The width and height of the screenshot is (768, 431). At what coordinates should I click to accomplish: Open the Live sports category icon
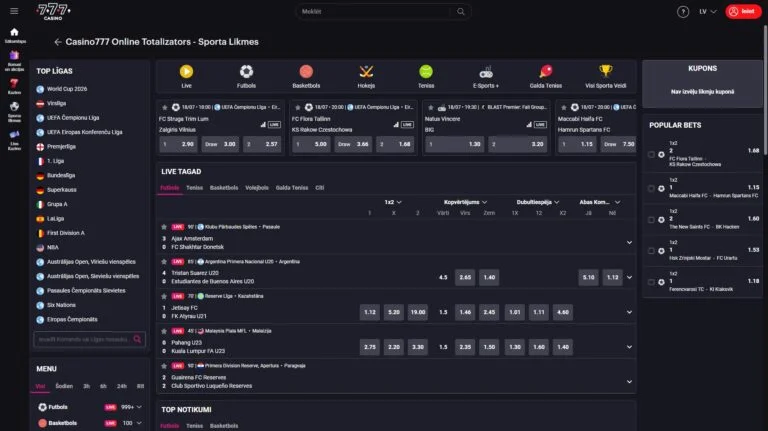pyautogui.click(x=186, y=71)
